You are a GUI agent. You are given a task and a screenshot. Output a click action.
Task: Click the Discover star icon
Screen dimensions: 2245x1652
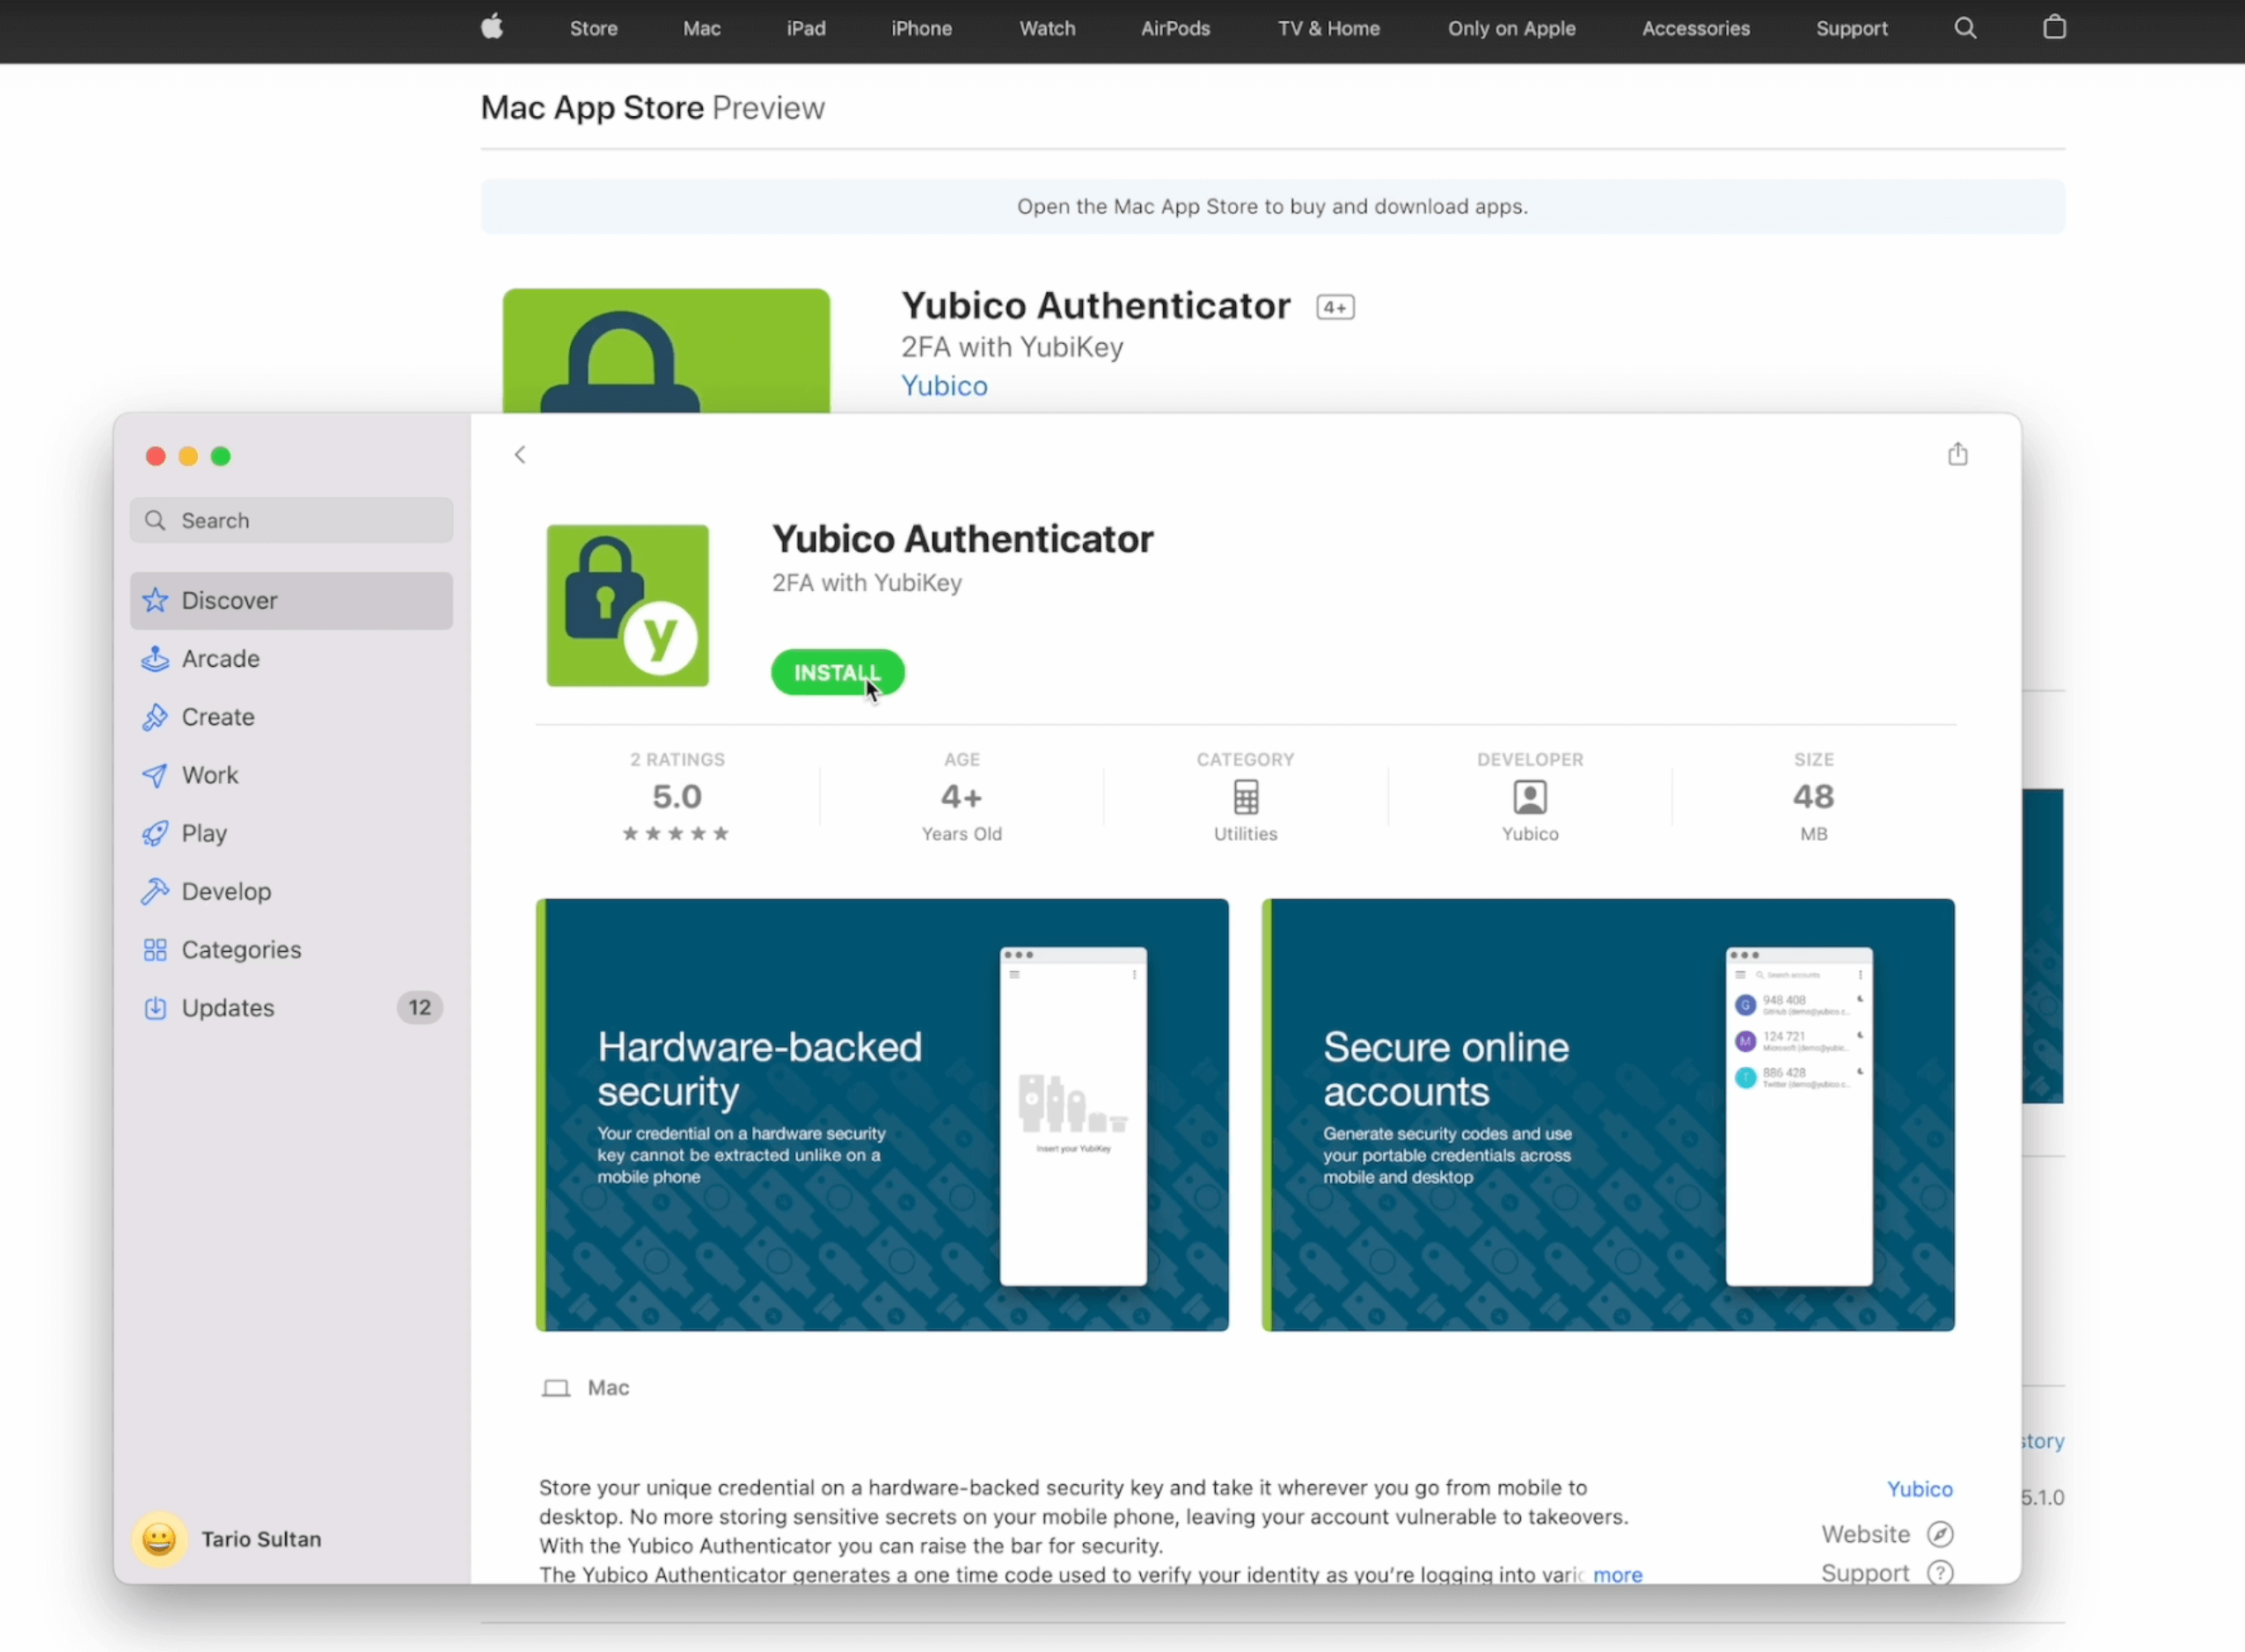click(155, 600)
